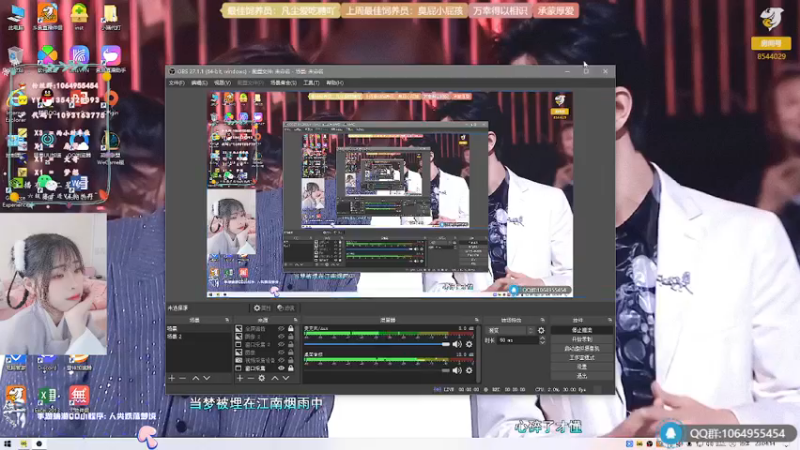Decrease the transition duration with the down arrow
Viewport: 800px width, 450px height.
542,342
